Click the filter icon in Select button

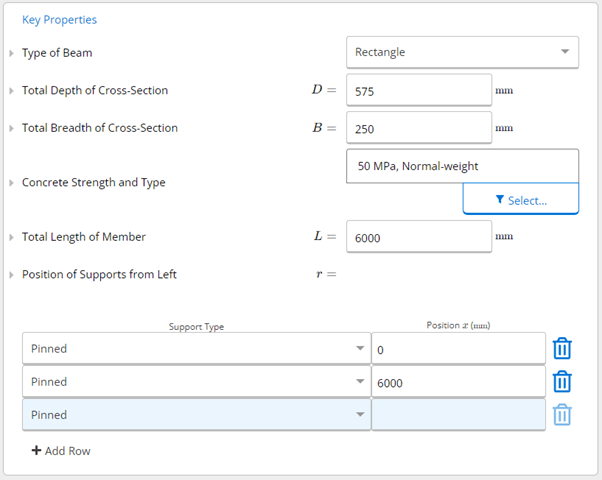point(499,199)
